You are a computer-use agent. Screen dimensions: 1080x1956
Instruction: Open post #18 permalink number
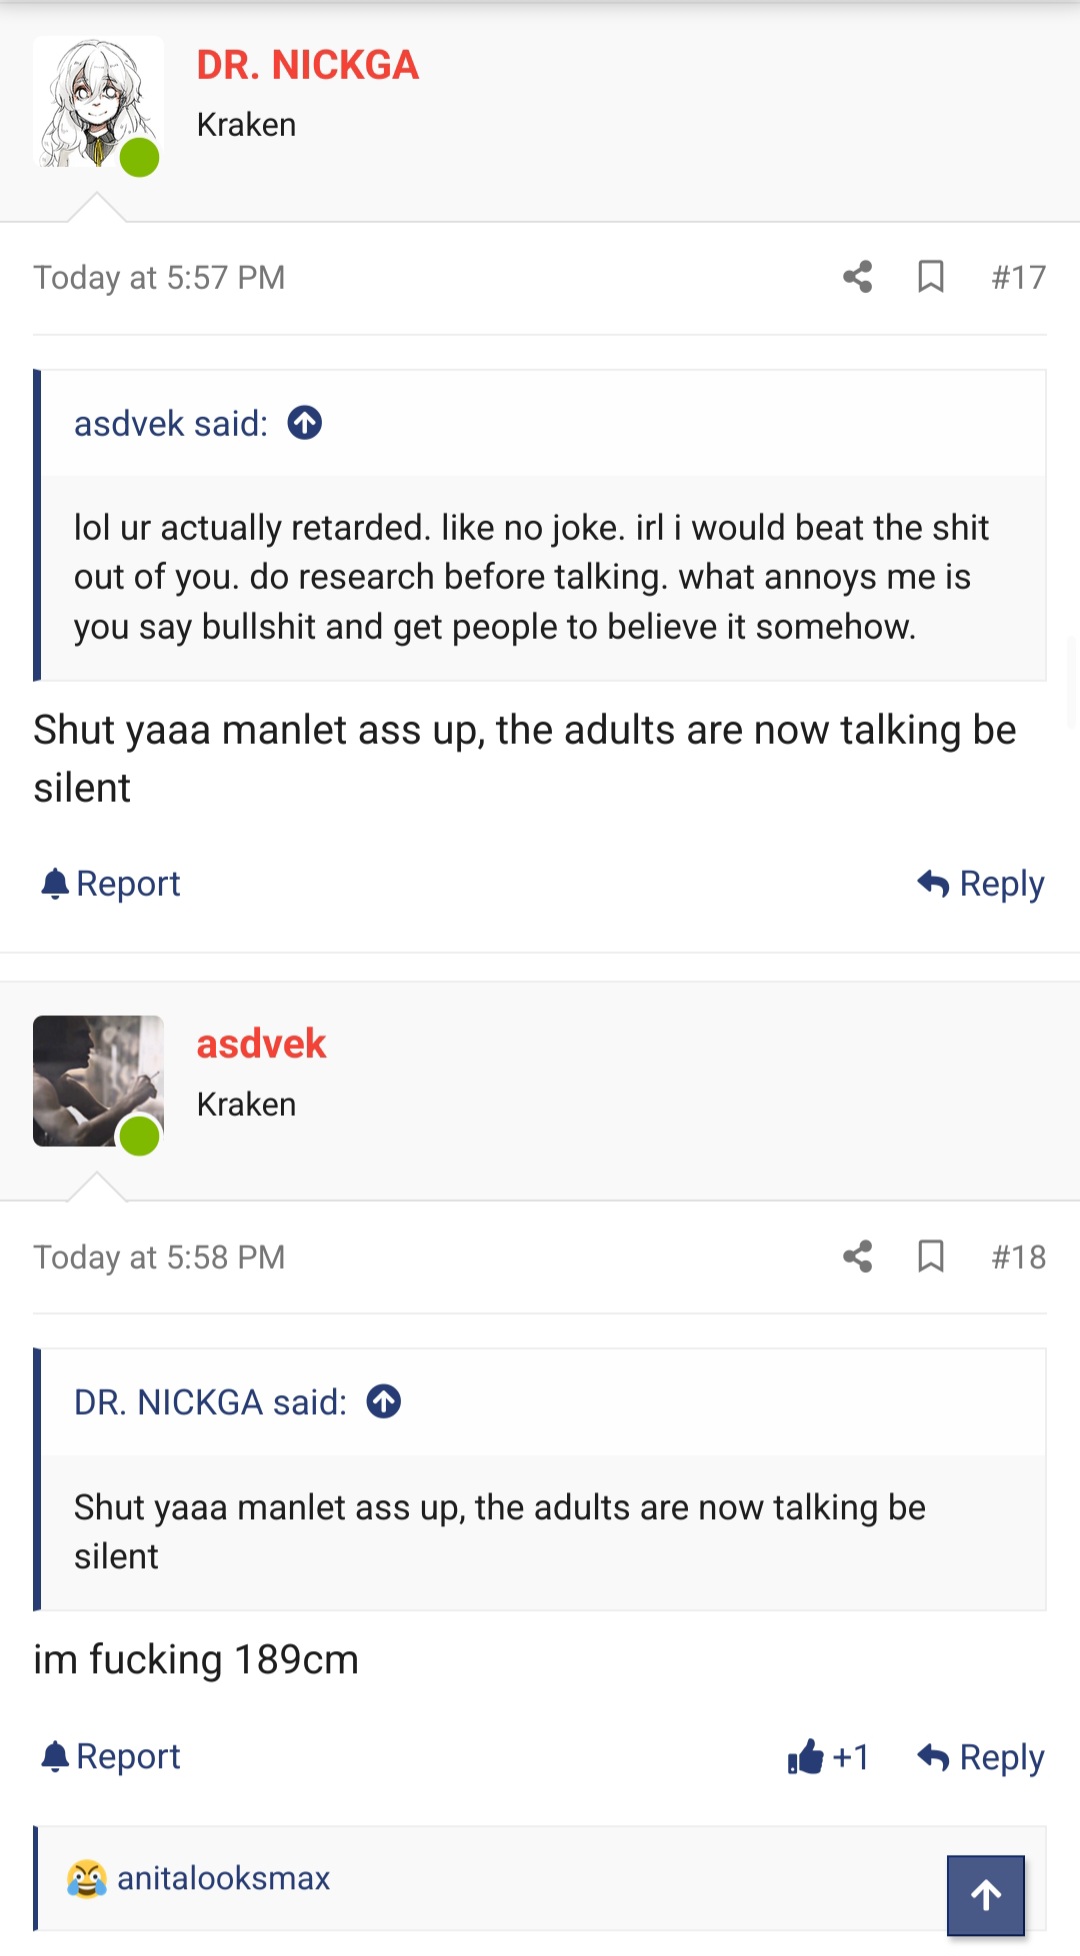point(1018,1257)
